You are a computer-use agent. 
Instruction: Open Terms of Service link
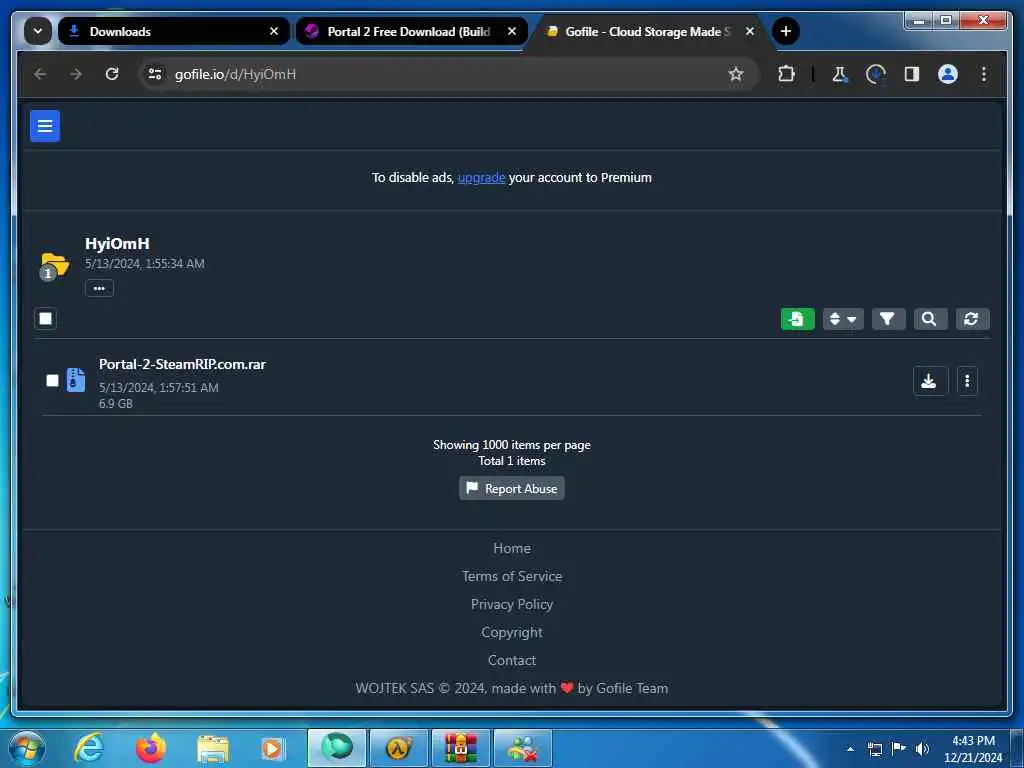point(512,576)
